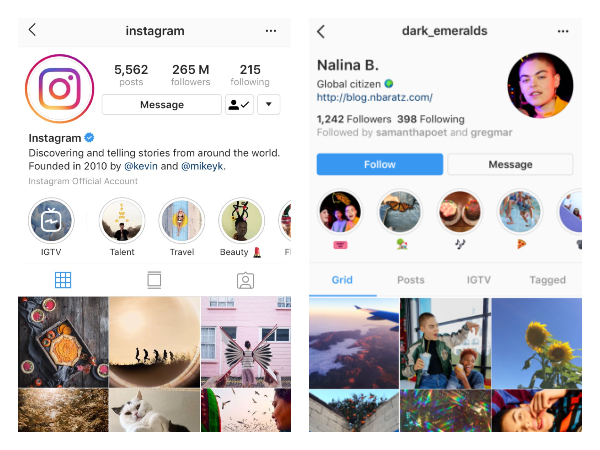Show tagged photos icon
Screen dimensions: 600x450
245,280
